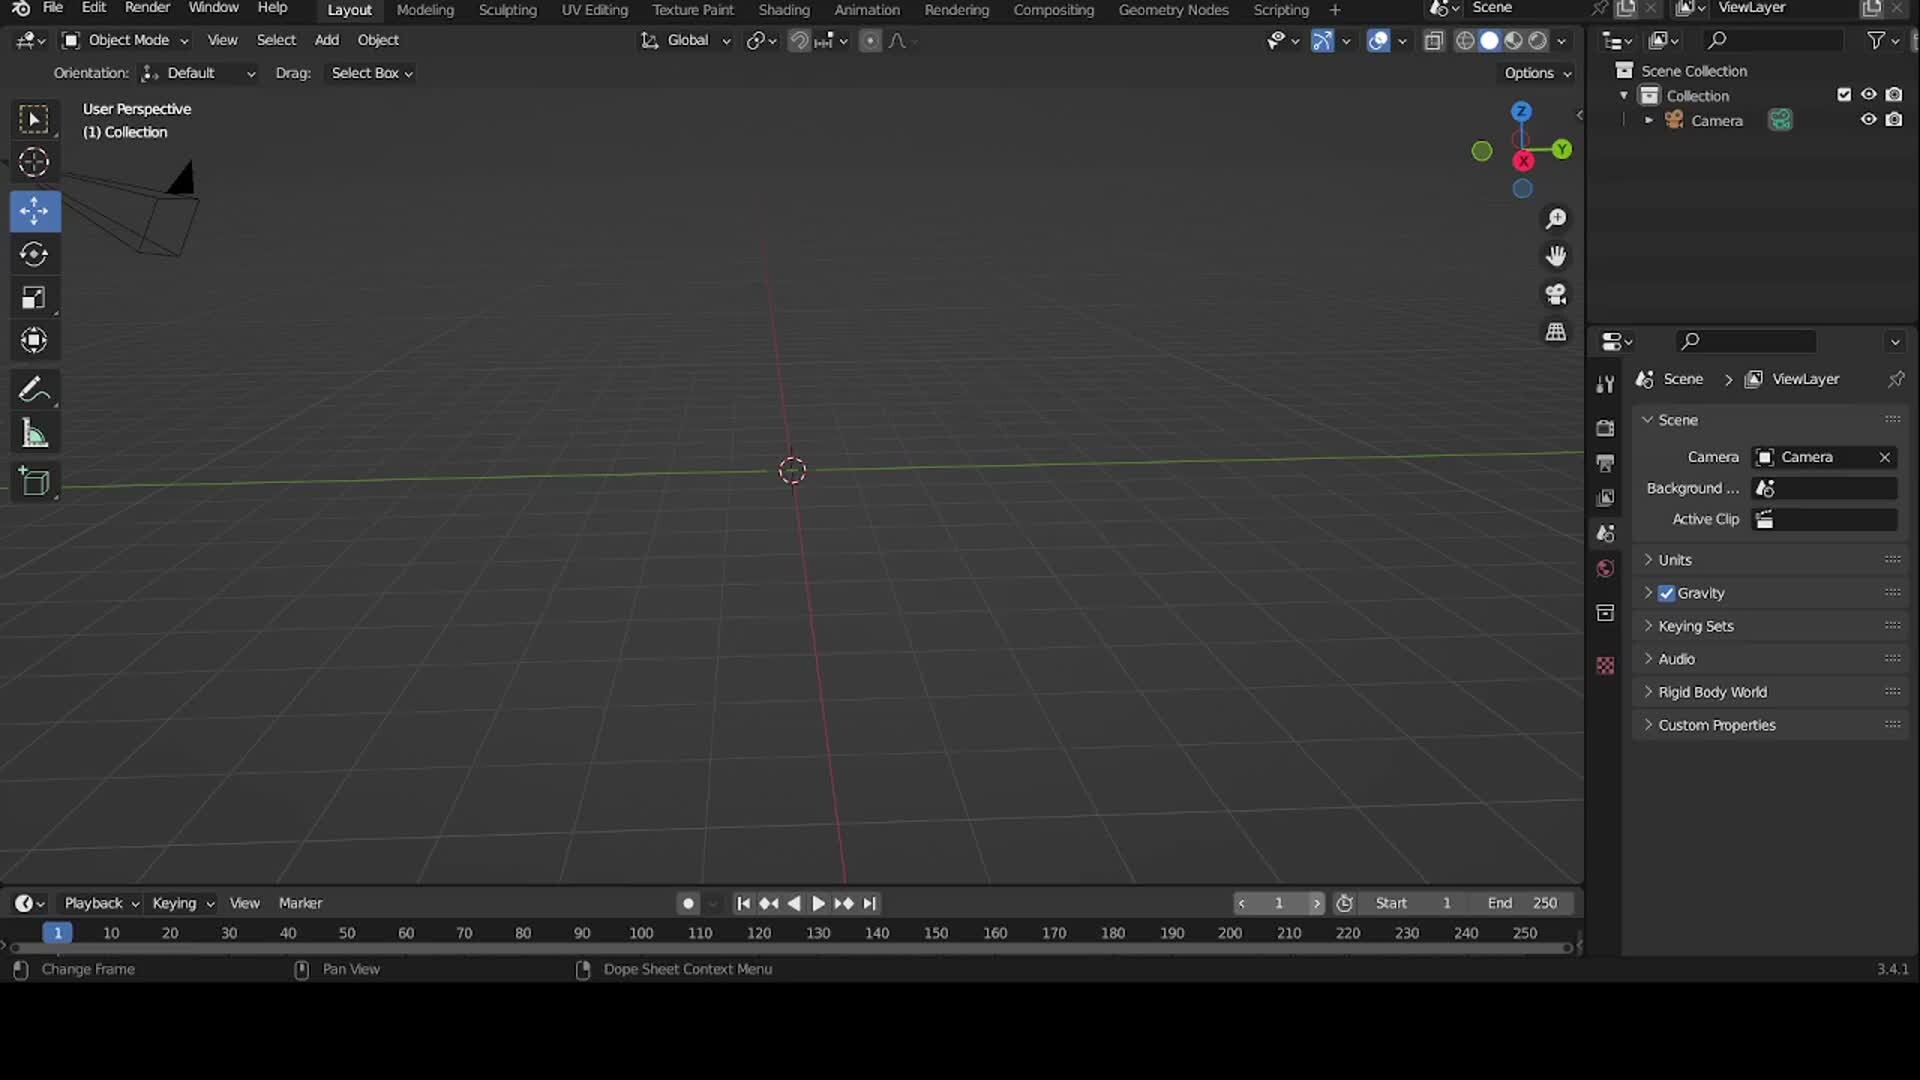Hide the Camera object with its eye toggle
Screen dimensions: 1920x1080
click(1869, 119)
